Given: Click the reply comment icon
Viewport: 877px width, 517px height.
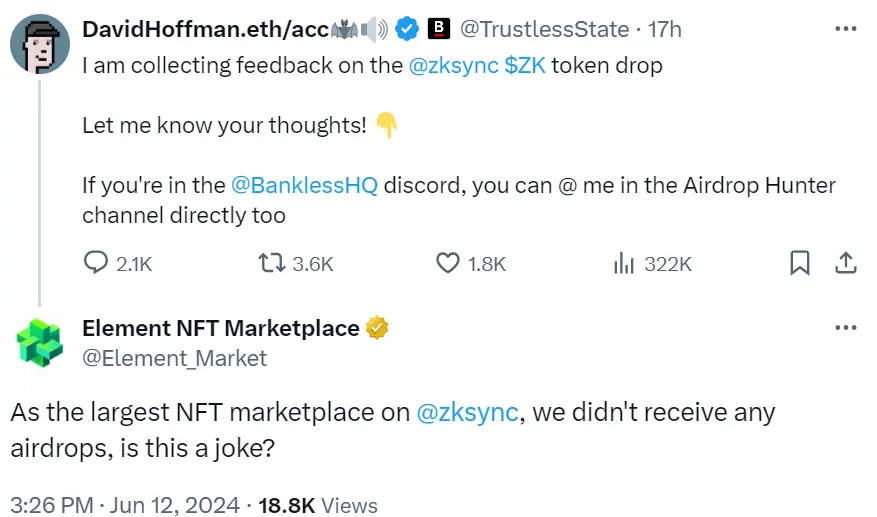Looking at the screenshot, I should (x=96, y=263).
